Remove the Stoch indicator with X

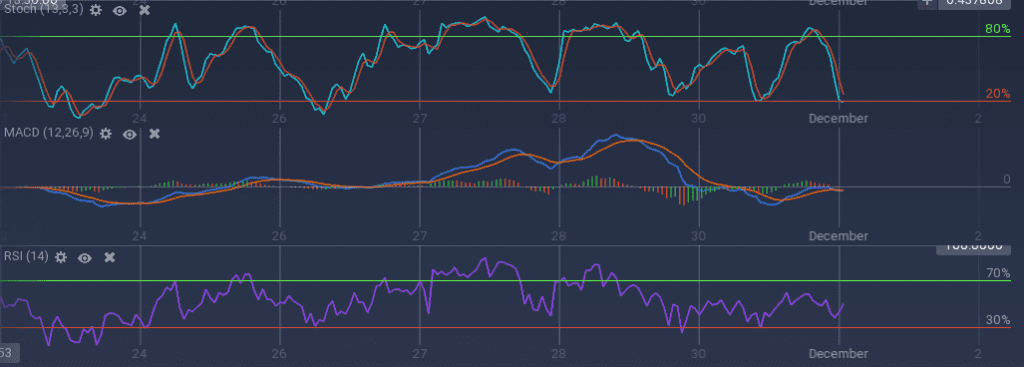click(x=145, y=10)
